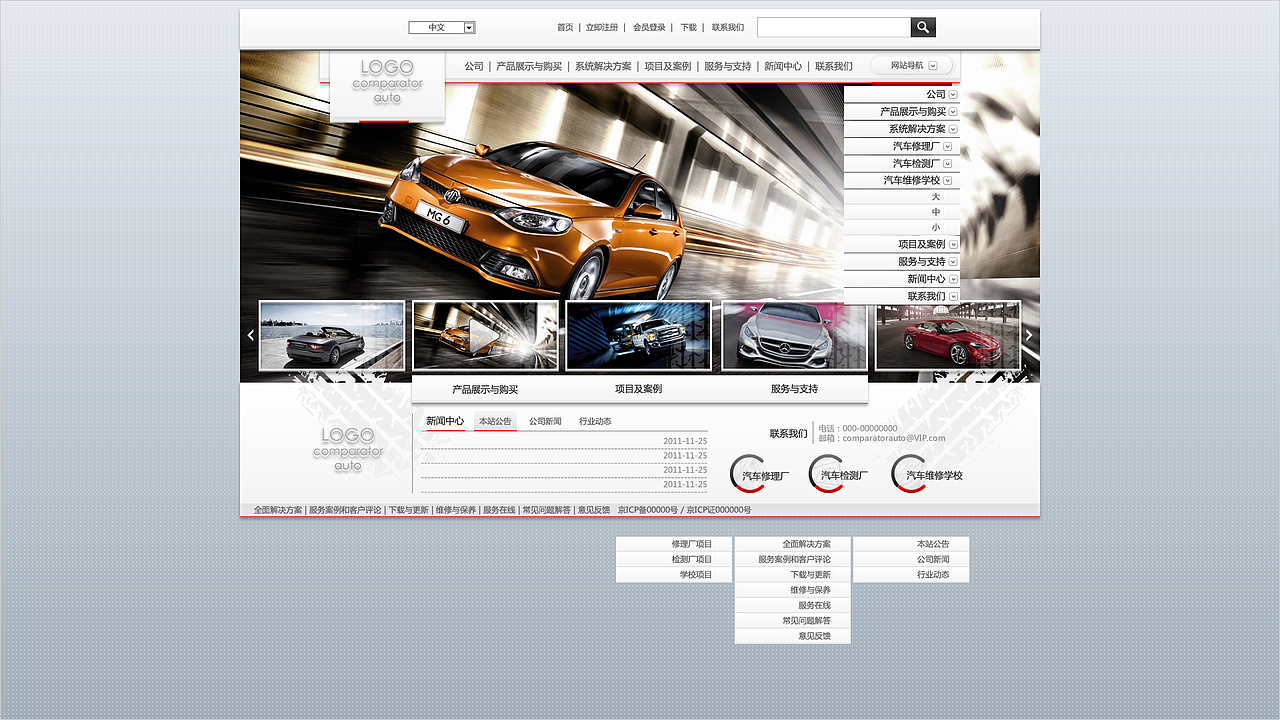Select the silver Mercedes thumbnail
Image resolution: width=1280 pixels, height=720 pixels.
click(x=794, y=336)
